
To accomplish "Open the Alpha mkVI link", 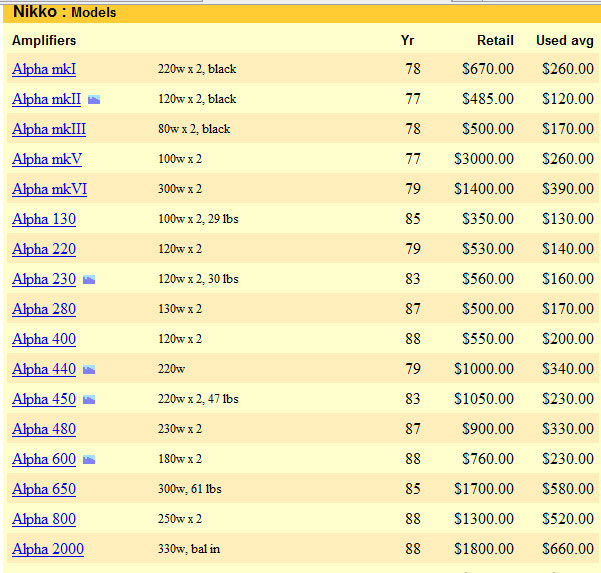I will tap(49, 189).
